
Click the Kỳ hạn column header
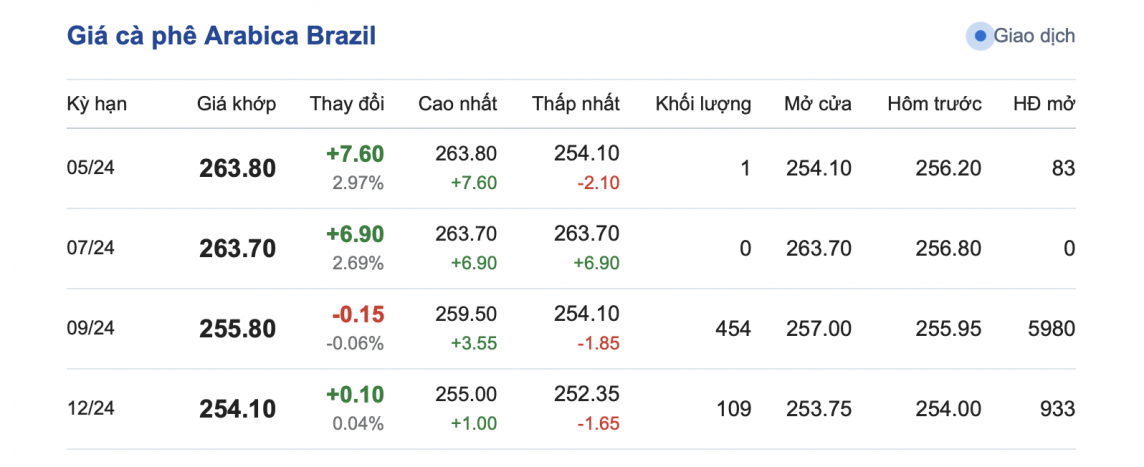coord(97,104)
